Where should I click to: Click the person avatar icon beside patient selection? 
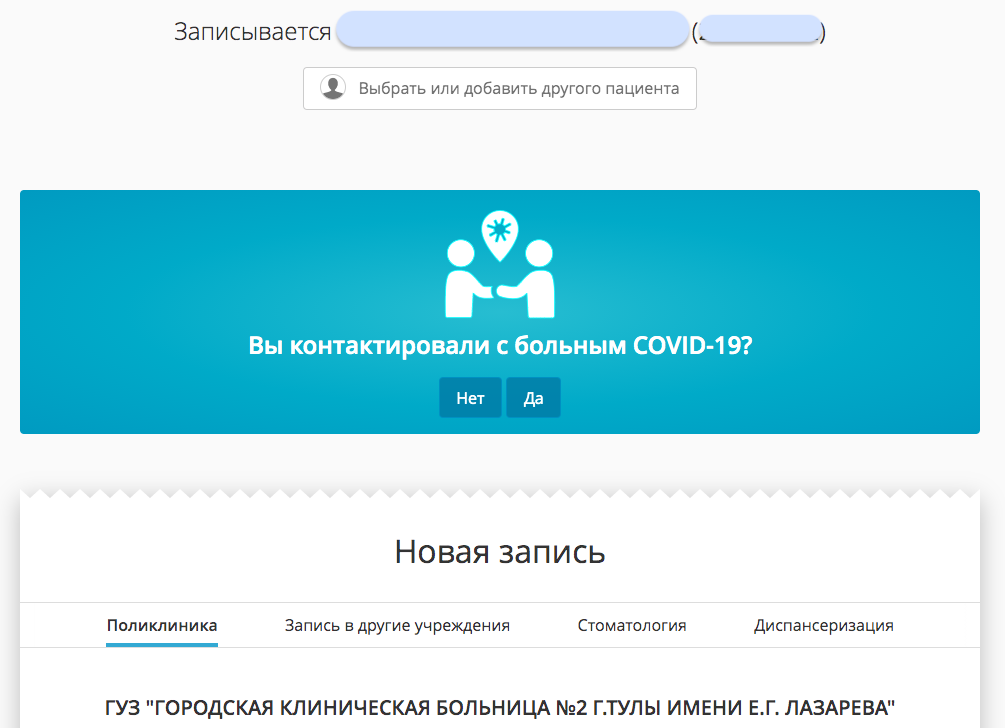click(333, 88)
